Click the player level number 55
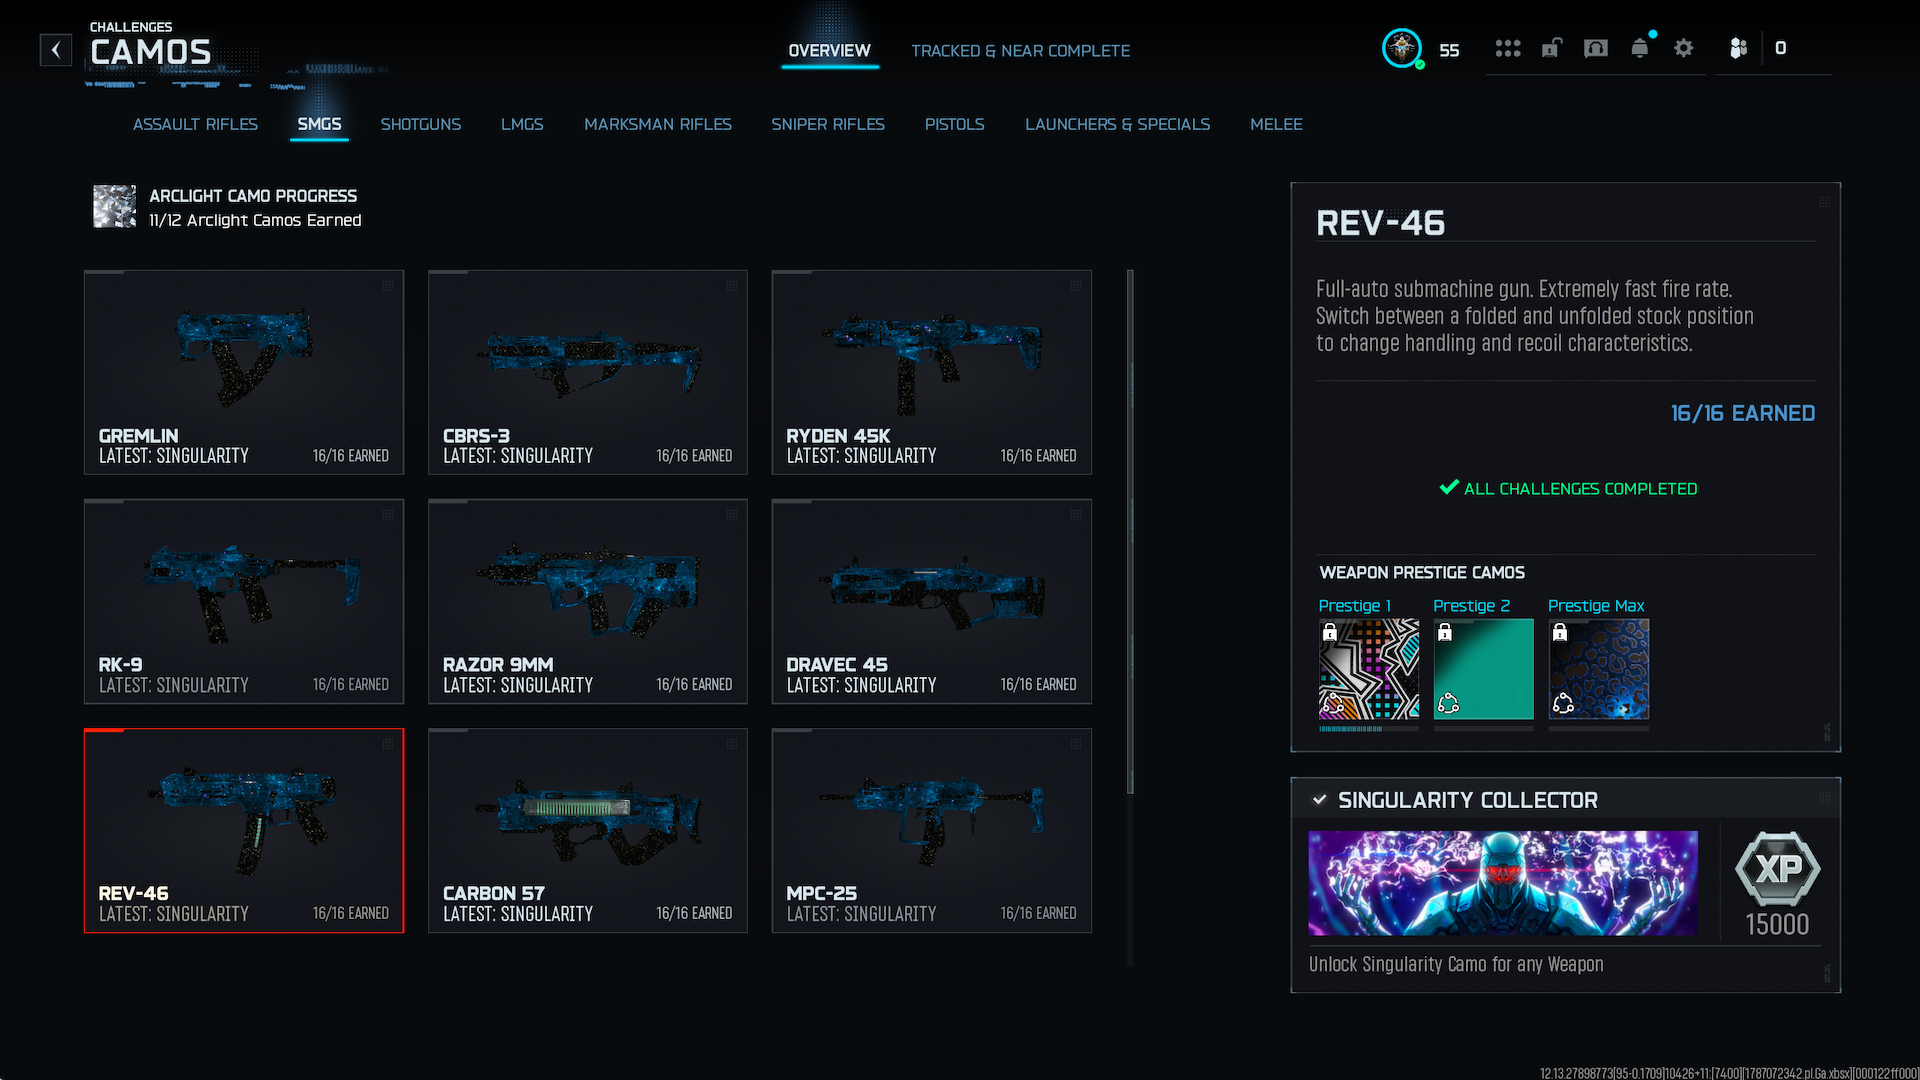Screen dimensions: 1920x1080 [x=1449, y=50]
